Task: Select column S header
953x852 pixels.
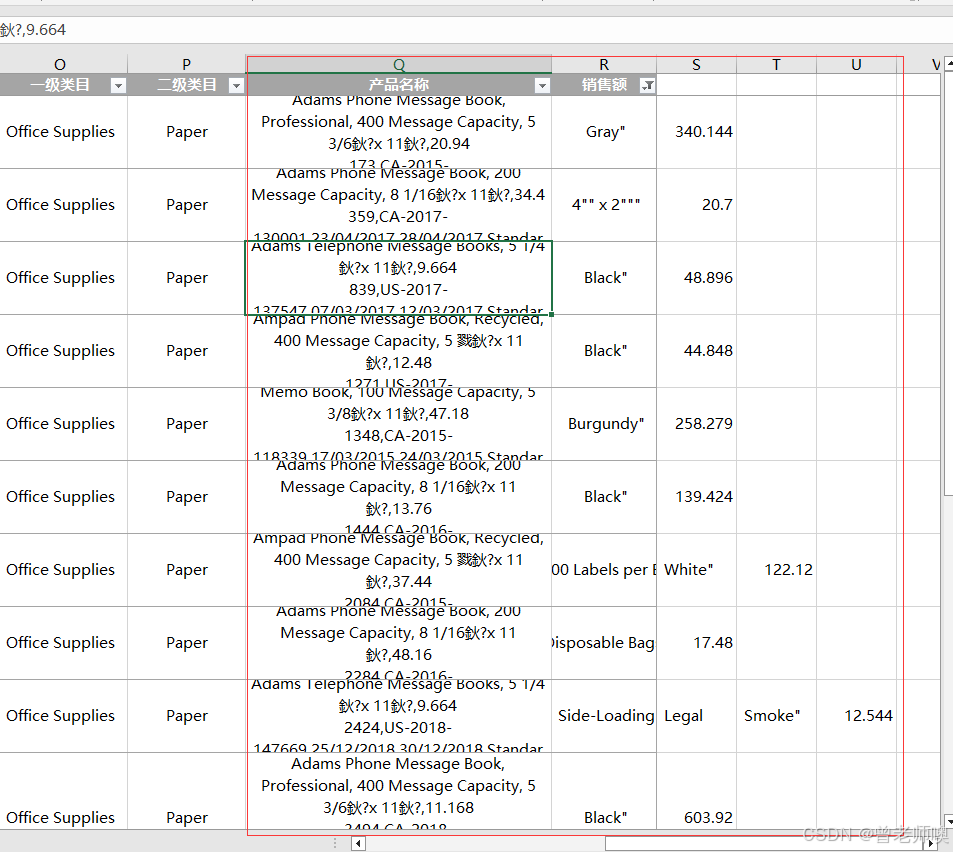Action: (x=697, y=64)
